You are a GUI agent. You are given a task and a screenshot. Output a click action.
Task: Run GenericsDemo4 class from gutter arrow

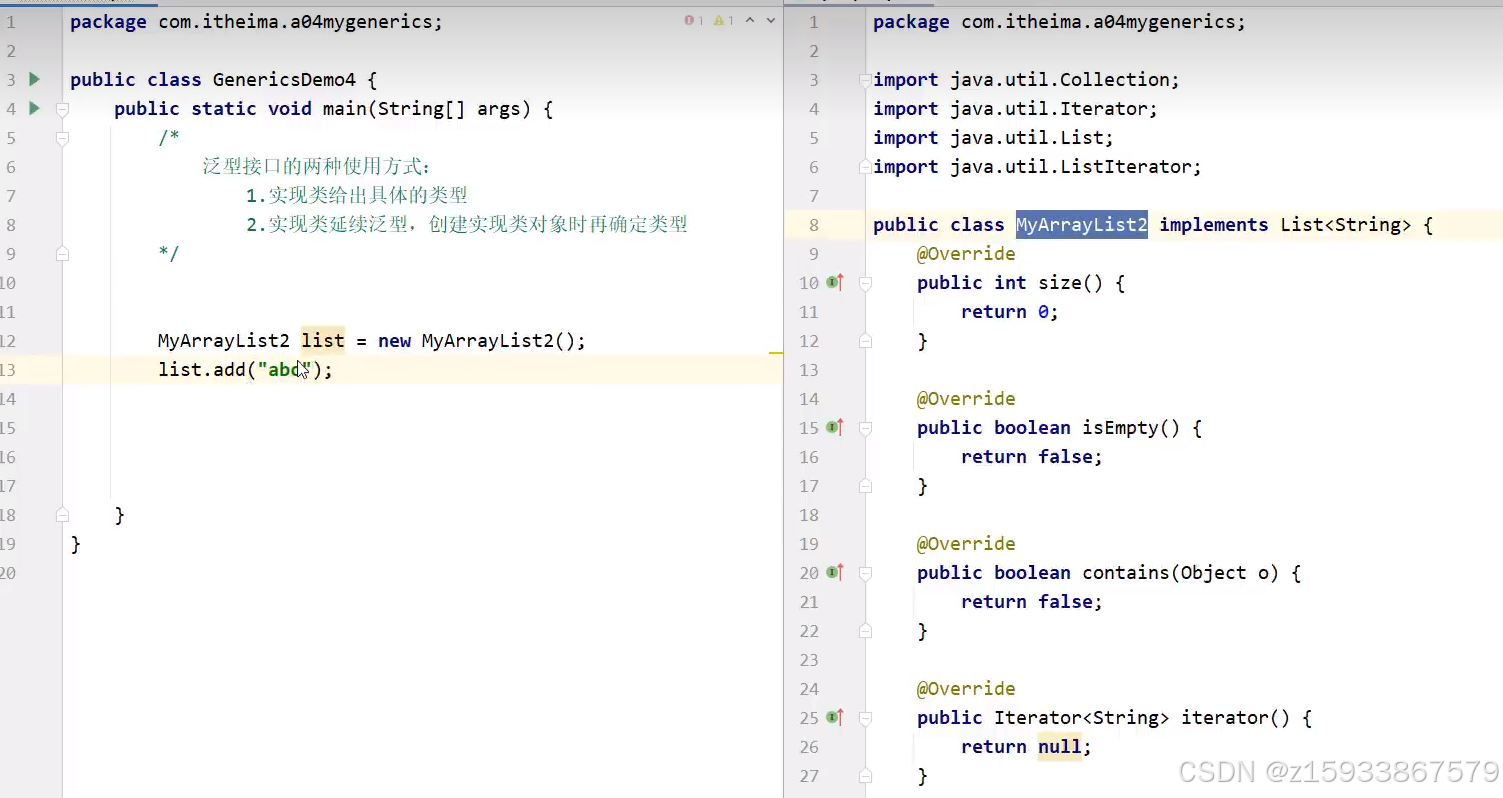click(35, 79)
